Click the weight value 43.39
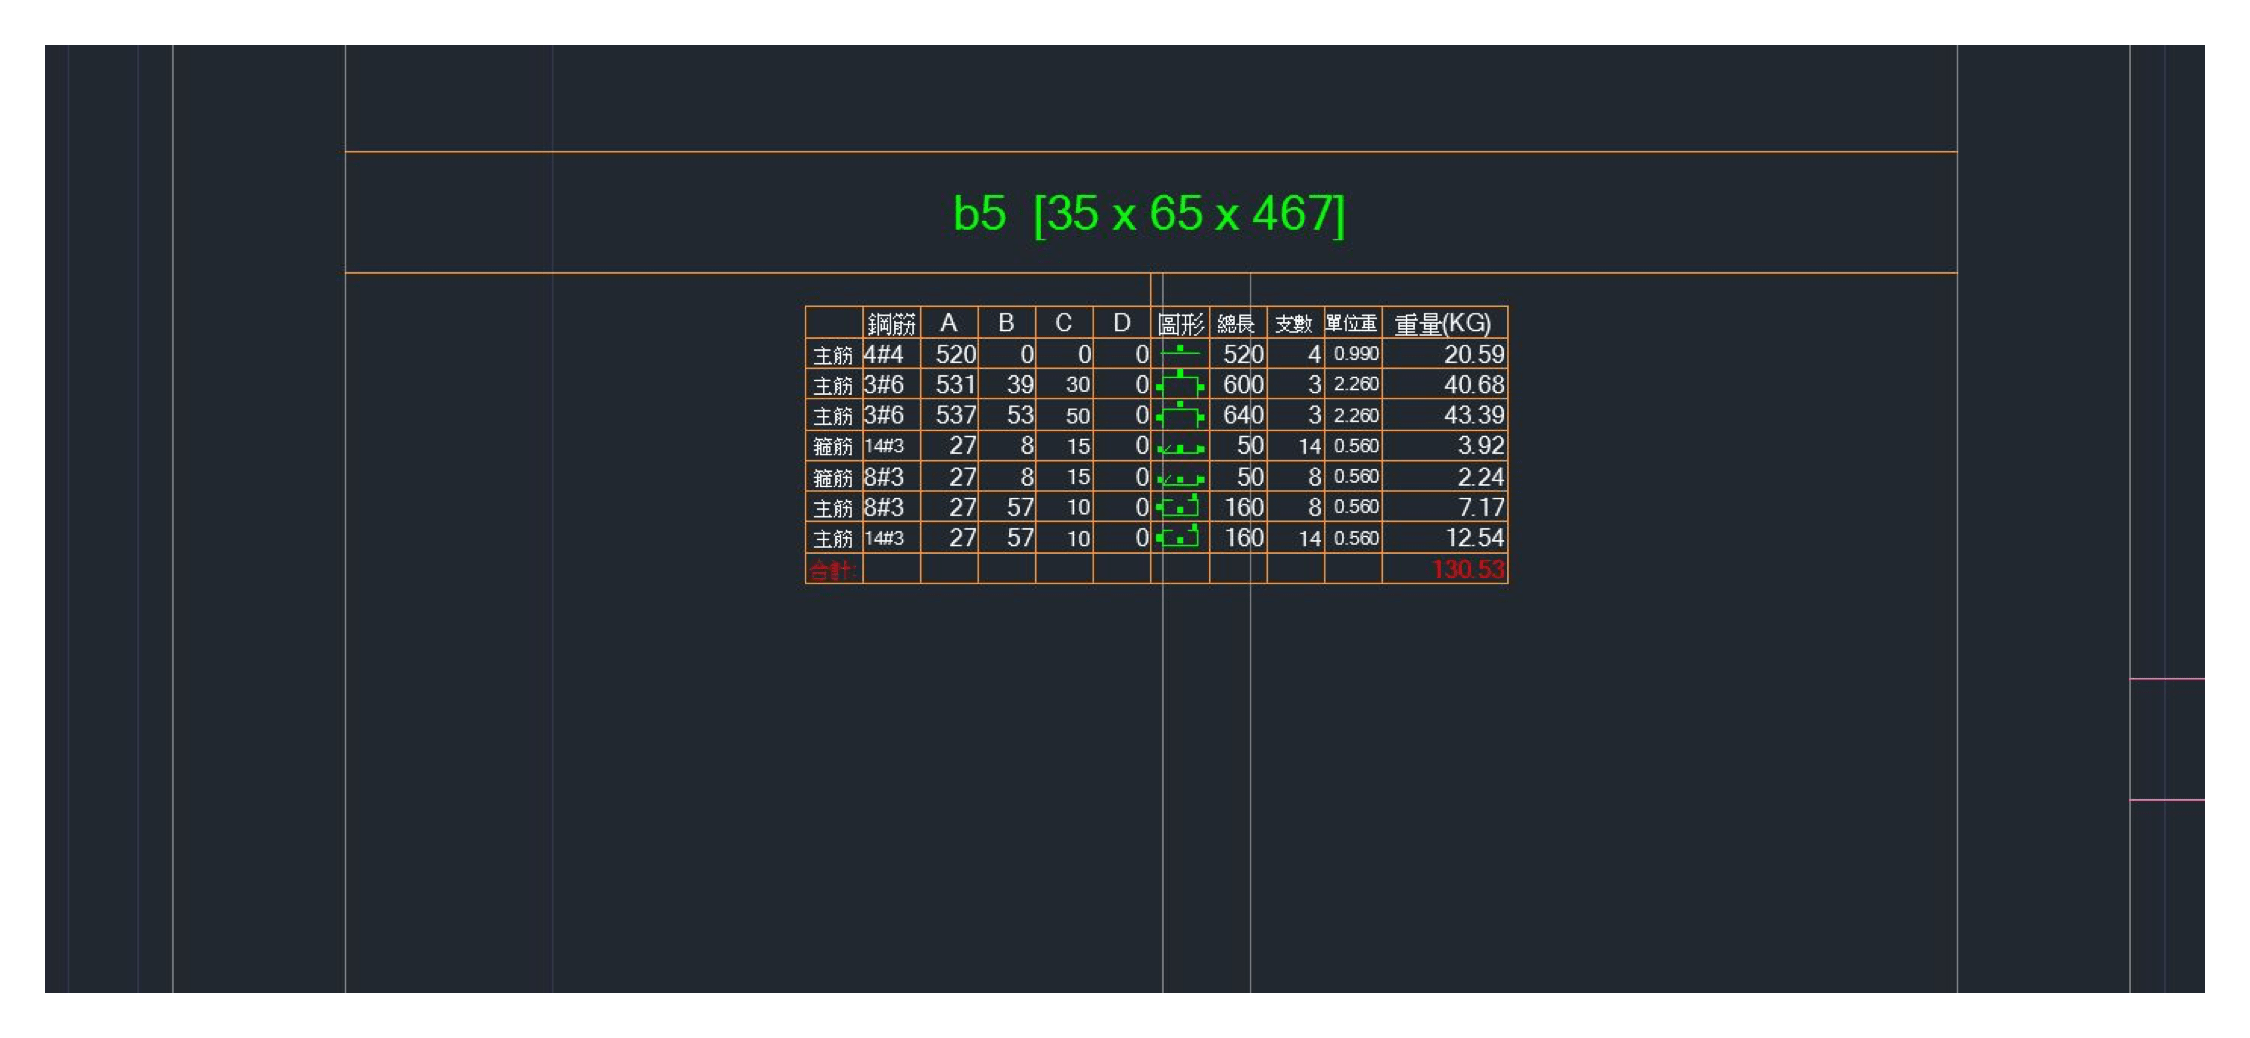This screenshot has height=1038, width=2250. tap(1474, 415)
